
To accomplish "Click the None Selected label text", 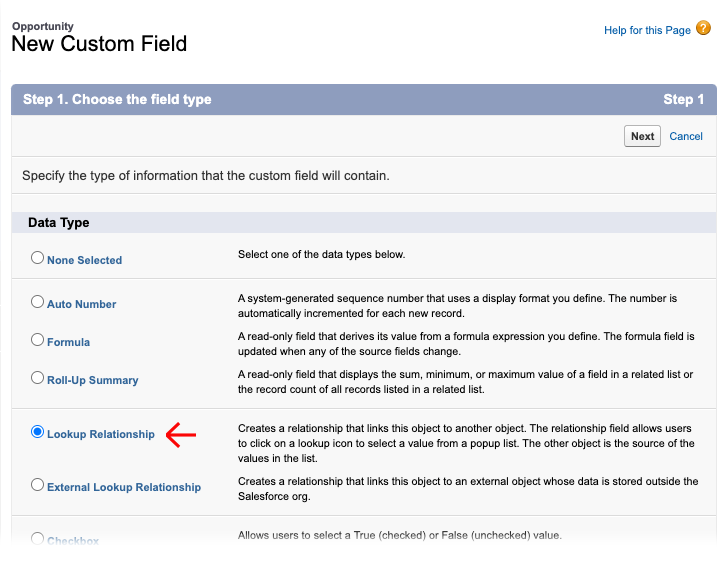I will point(84,260).
